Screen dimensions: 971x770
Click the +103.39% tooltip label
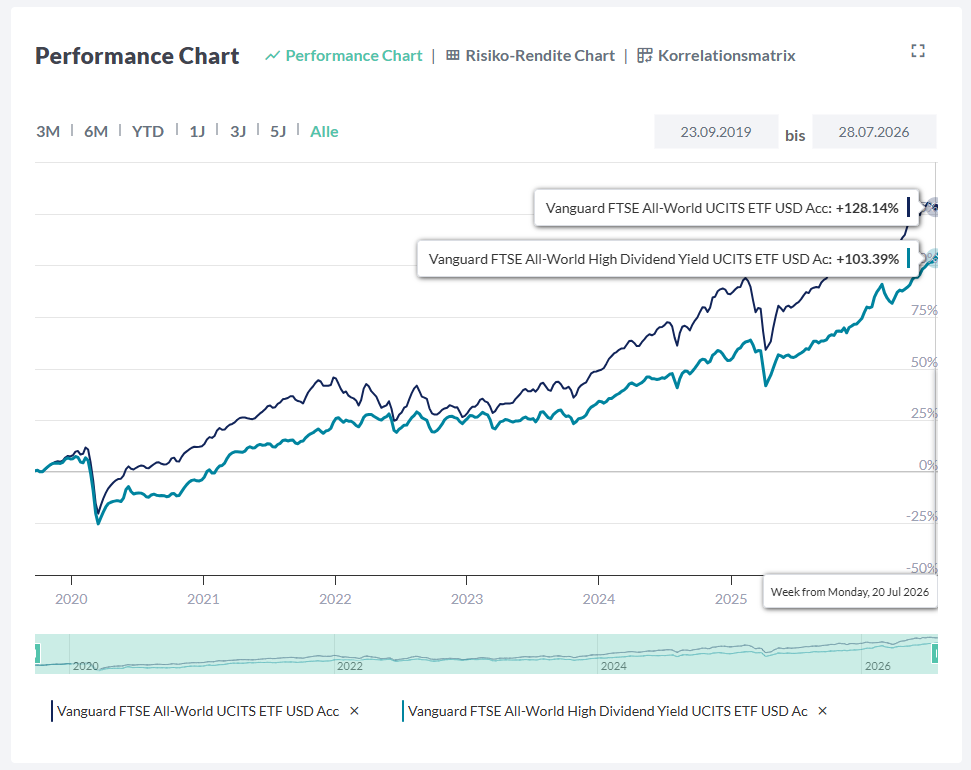click(x=668, y=259)
